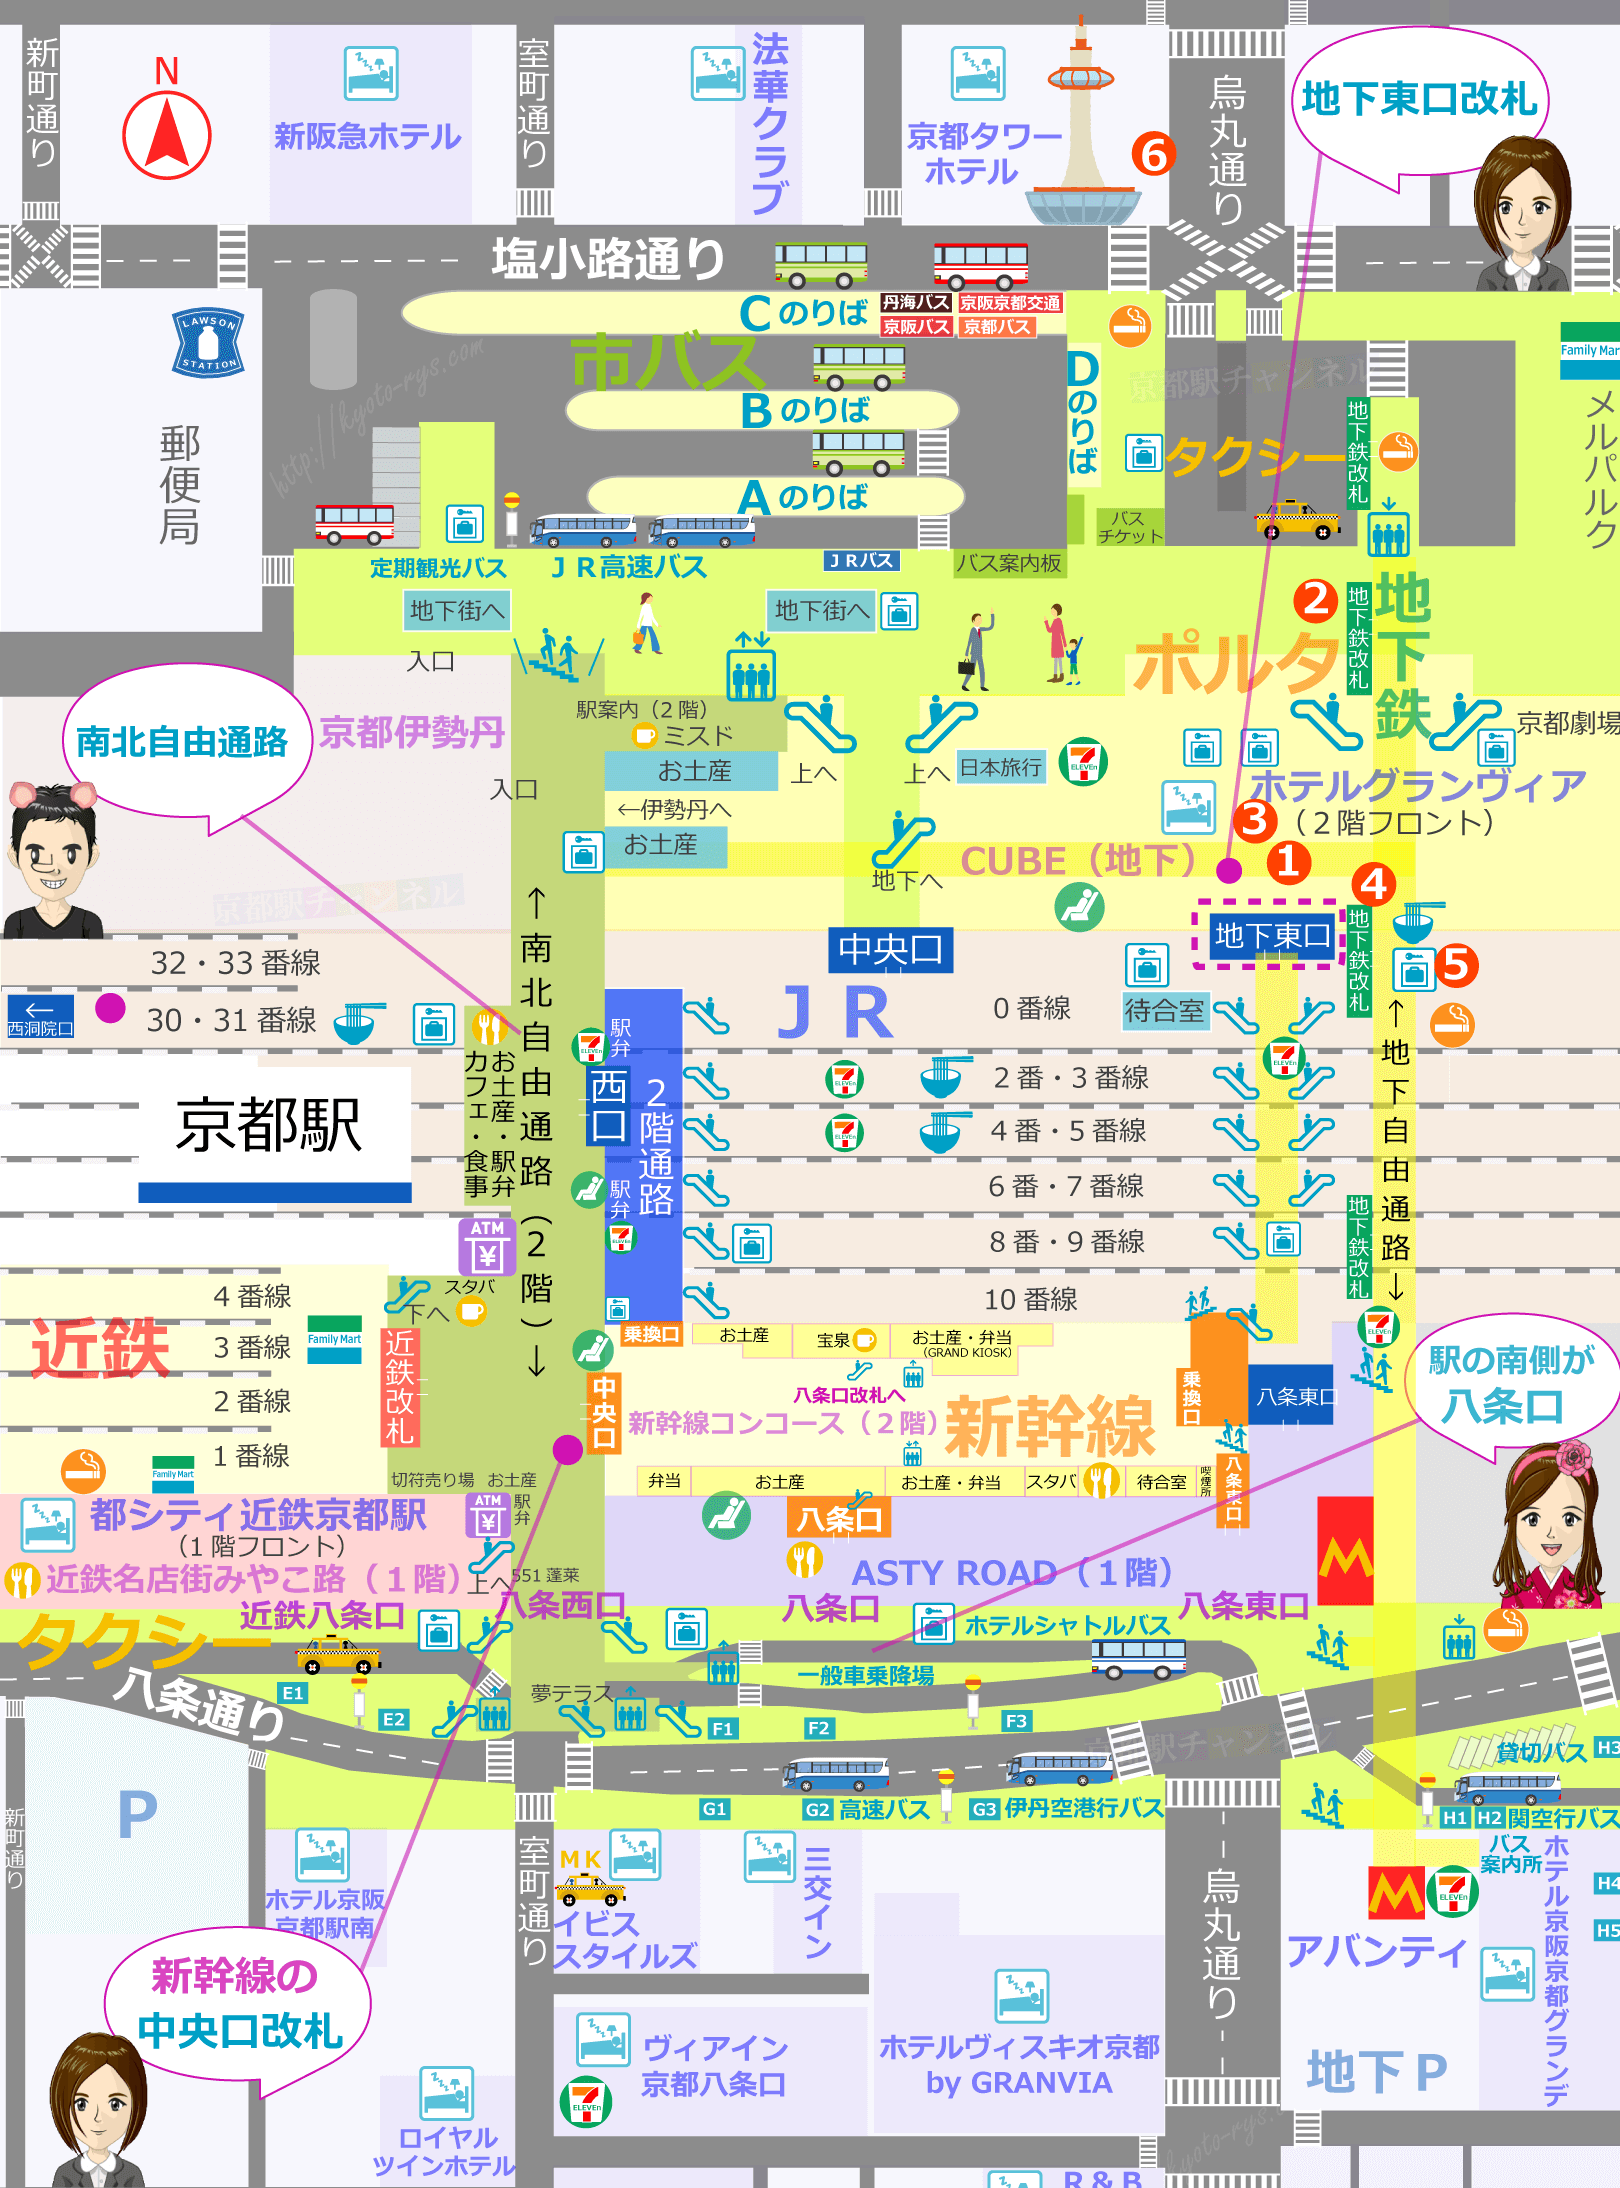
Task: Click the hotel bed icon above 新阪急ホテル
Action: [x=371, y=73]
